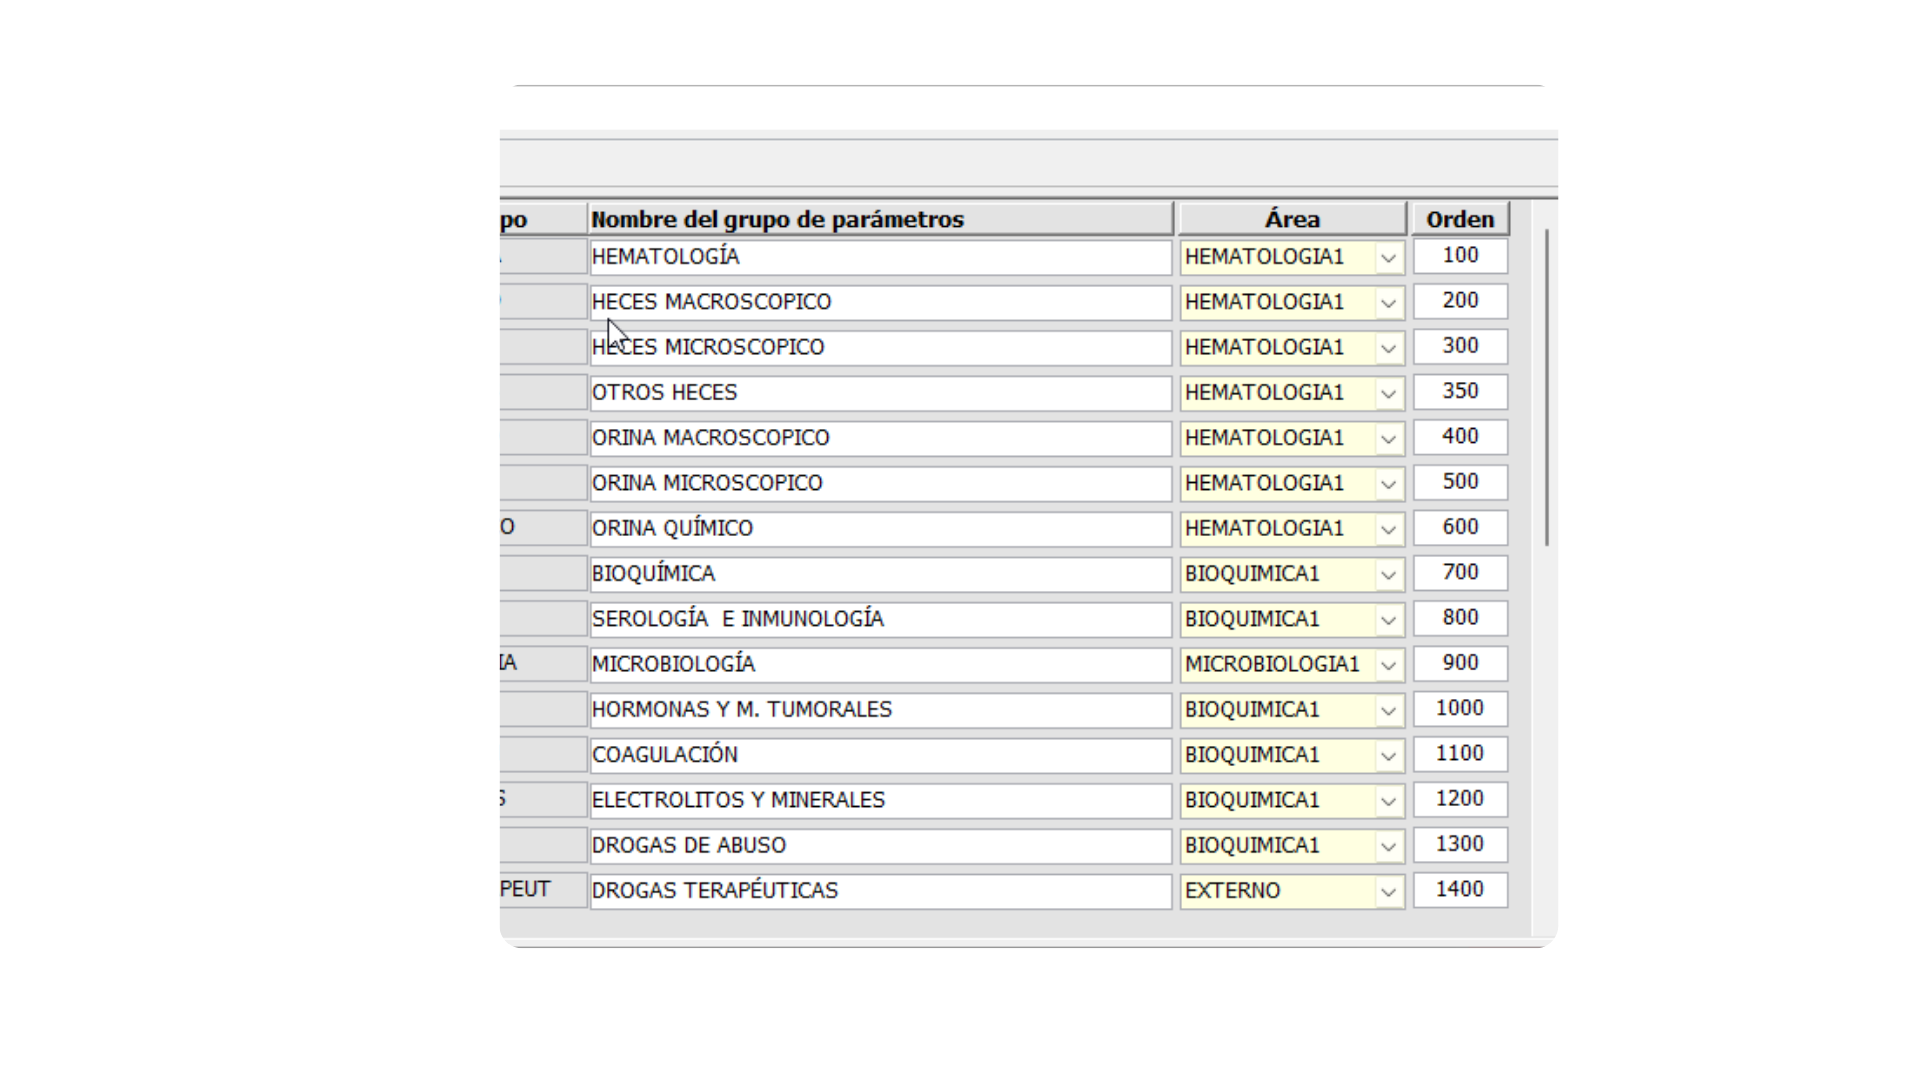Image resolution: width=1920 pixels, height=1080 pixels.
Task: Click inside the Orden field showing 100
Action: coord(1459,256)
